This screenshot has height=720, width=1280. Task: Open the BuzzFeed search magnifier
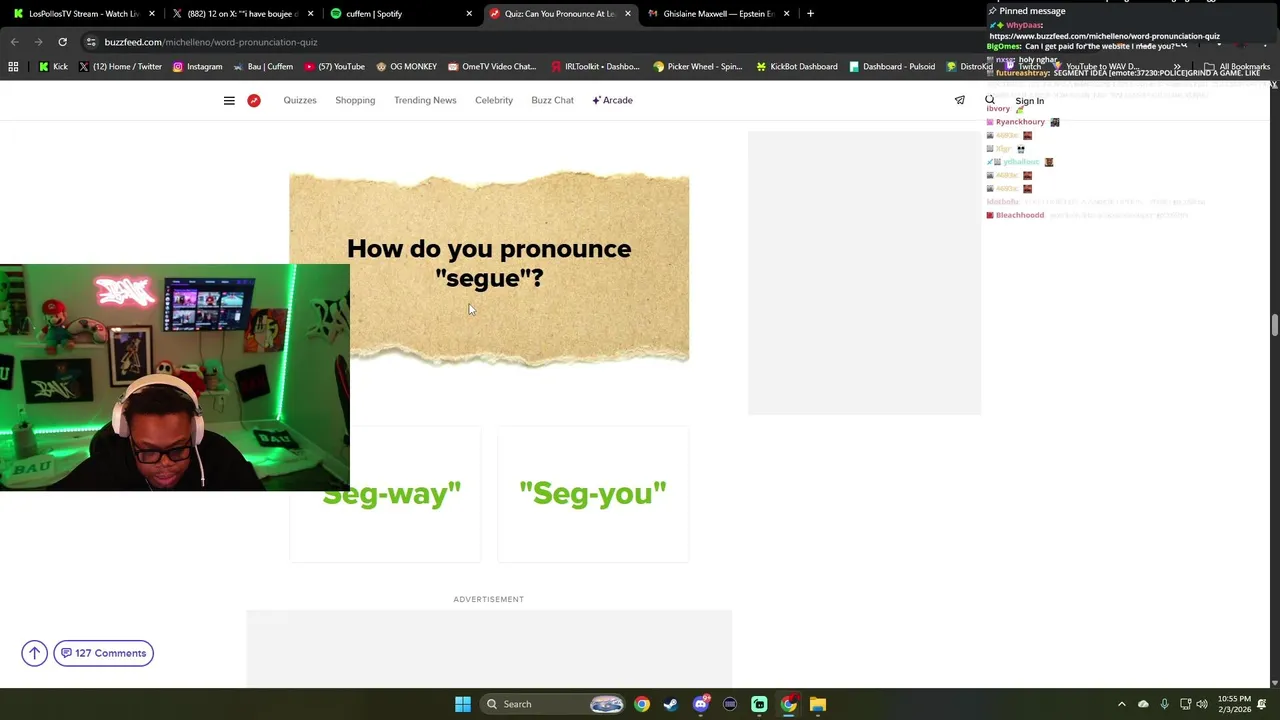[990, 100]
